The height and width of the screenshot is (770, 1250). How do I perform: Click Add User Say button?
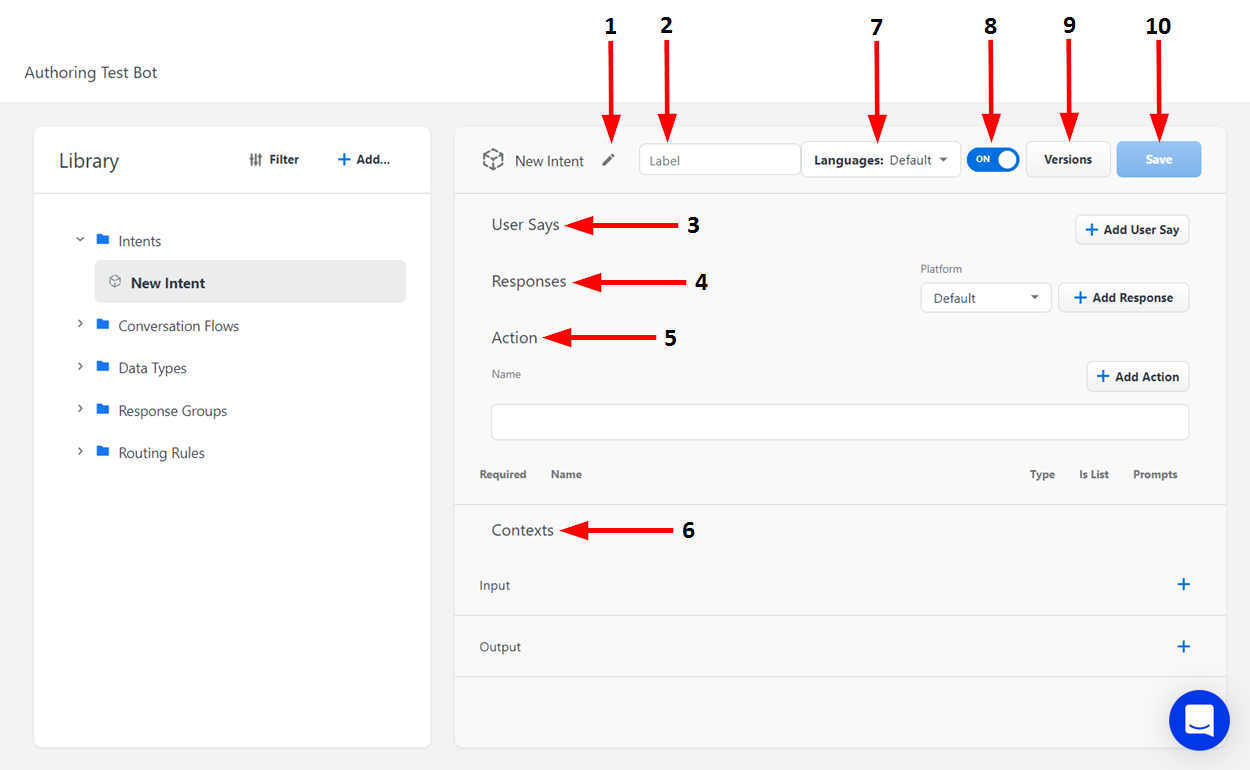pos(1132,230)
